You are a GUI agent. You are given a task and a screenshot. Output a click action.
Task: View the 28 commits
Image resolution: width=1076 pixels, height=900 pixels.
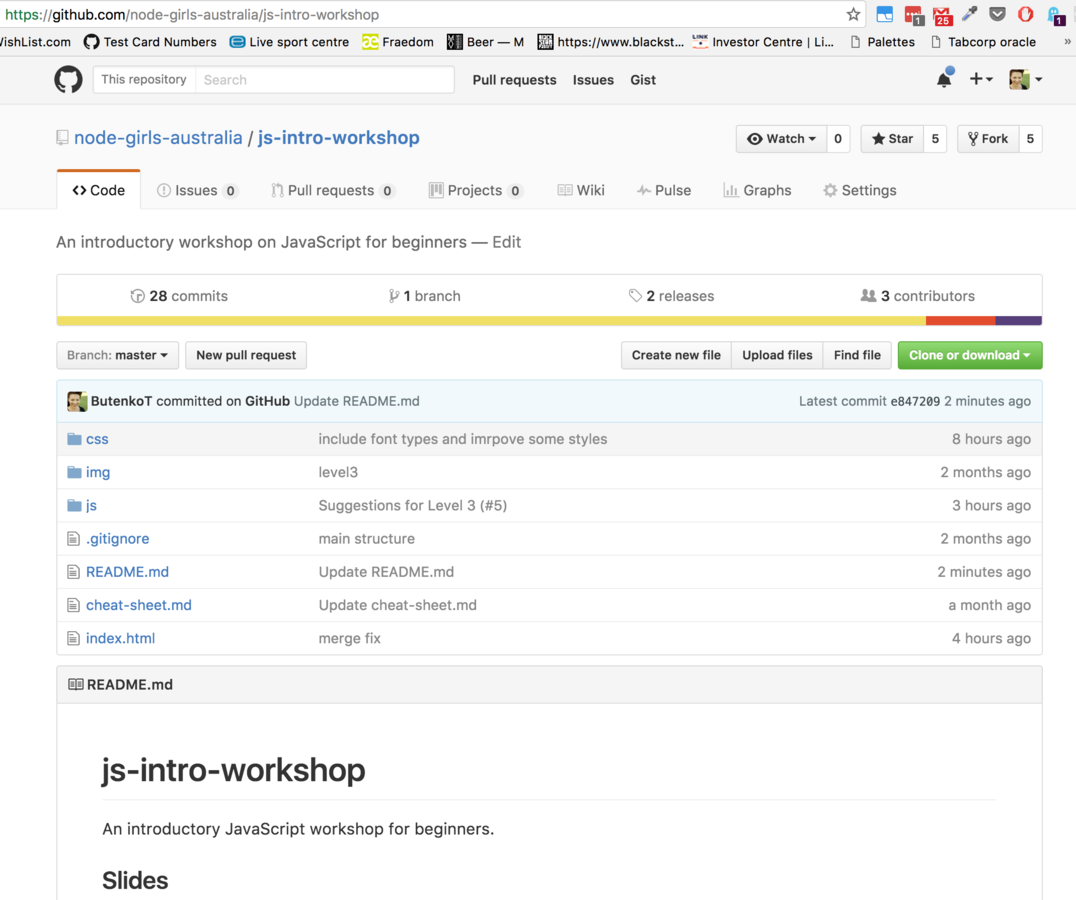click(x=179, y=296)
